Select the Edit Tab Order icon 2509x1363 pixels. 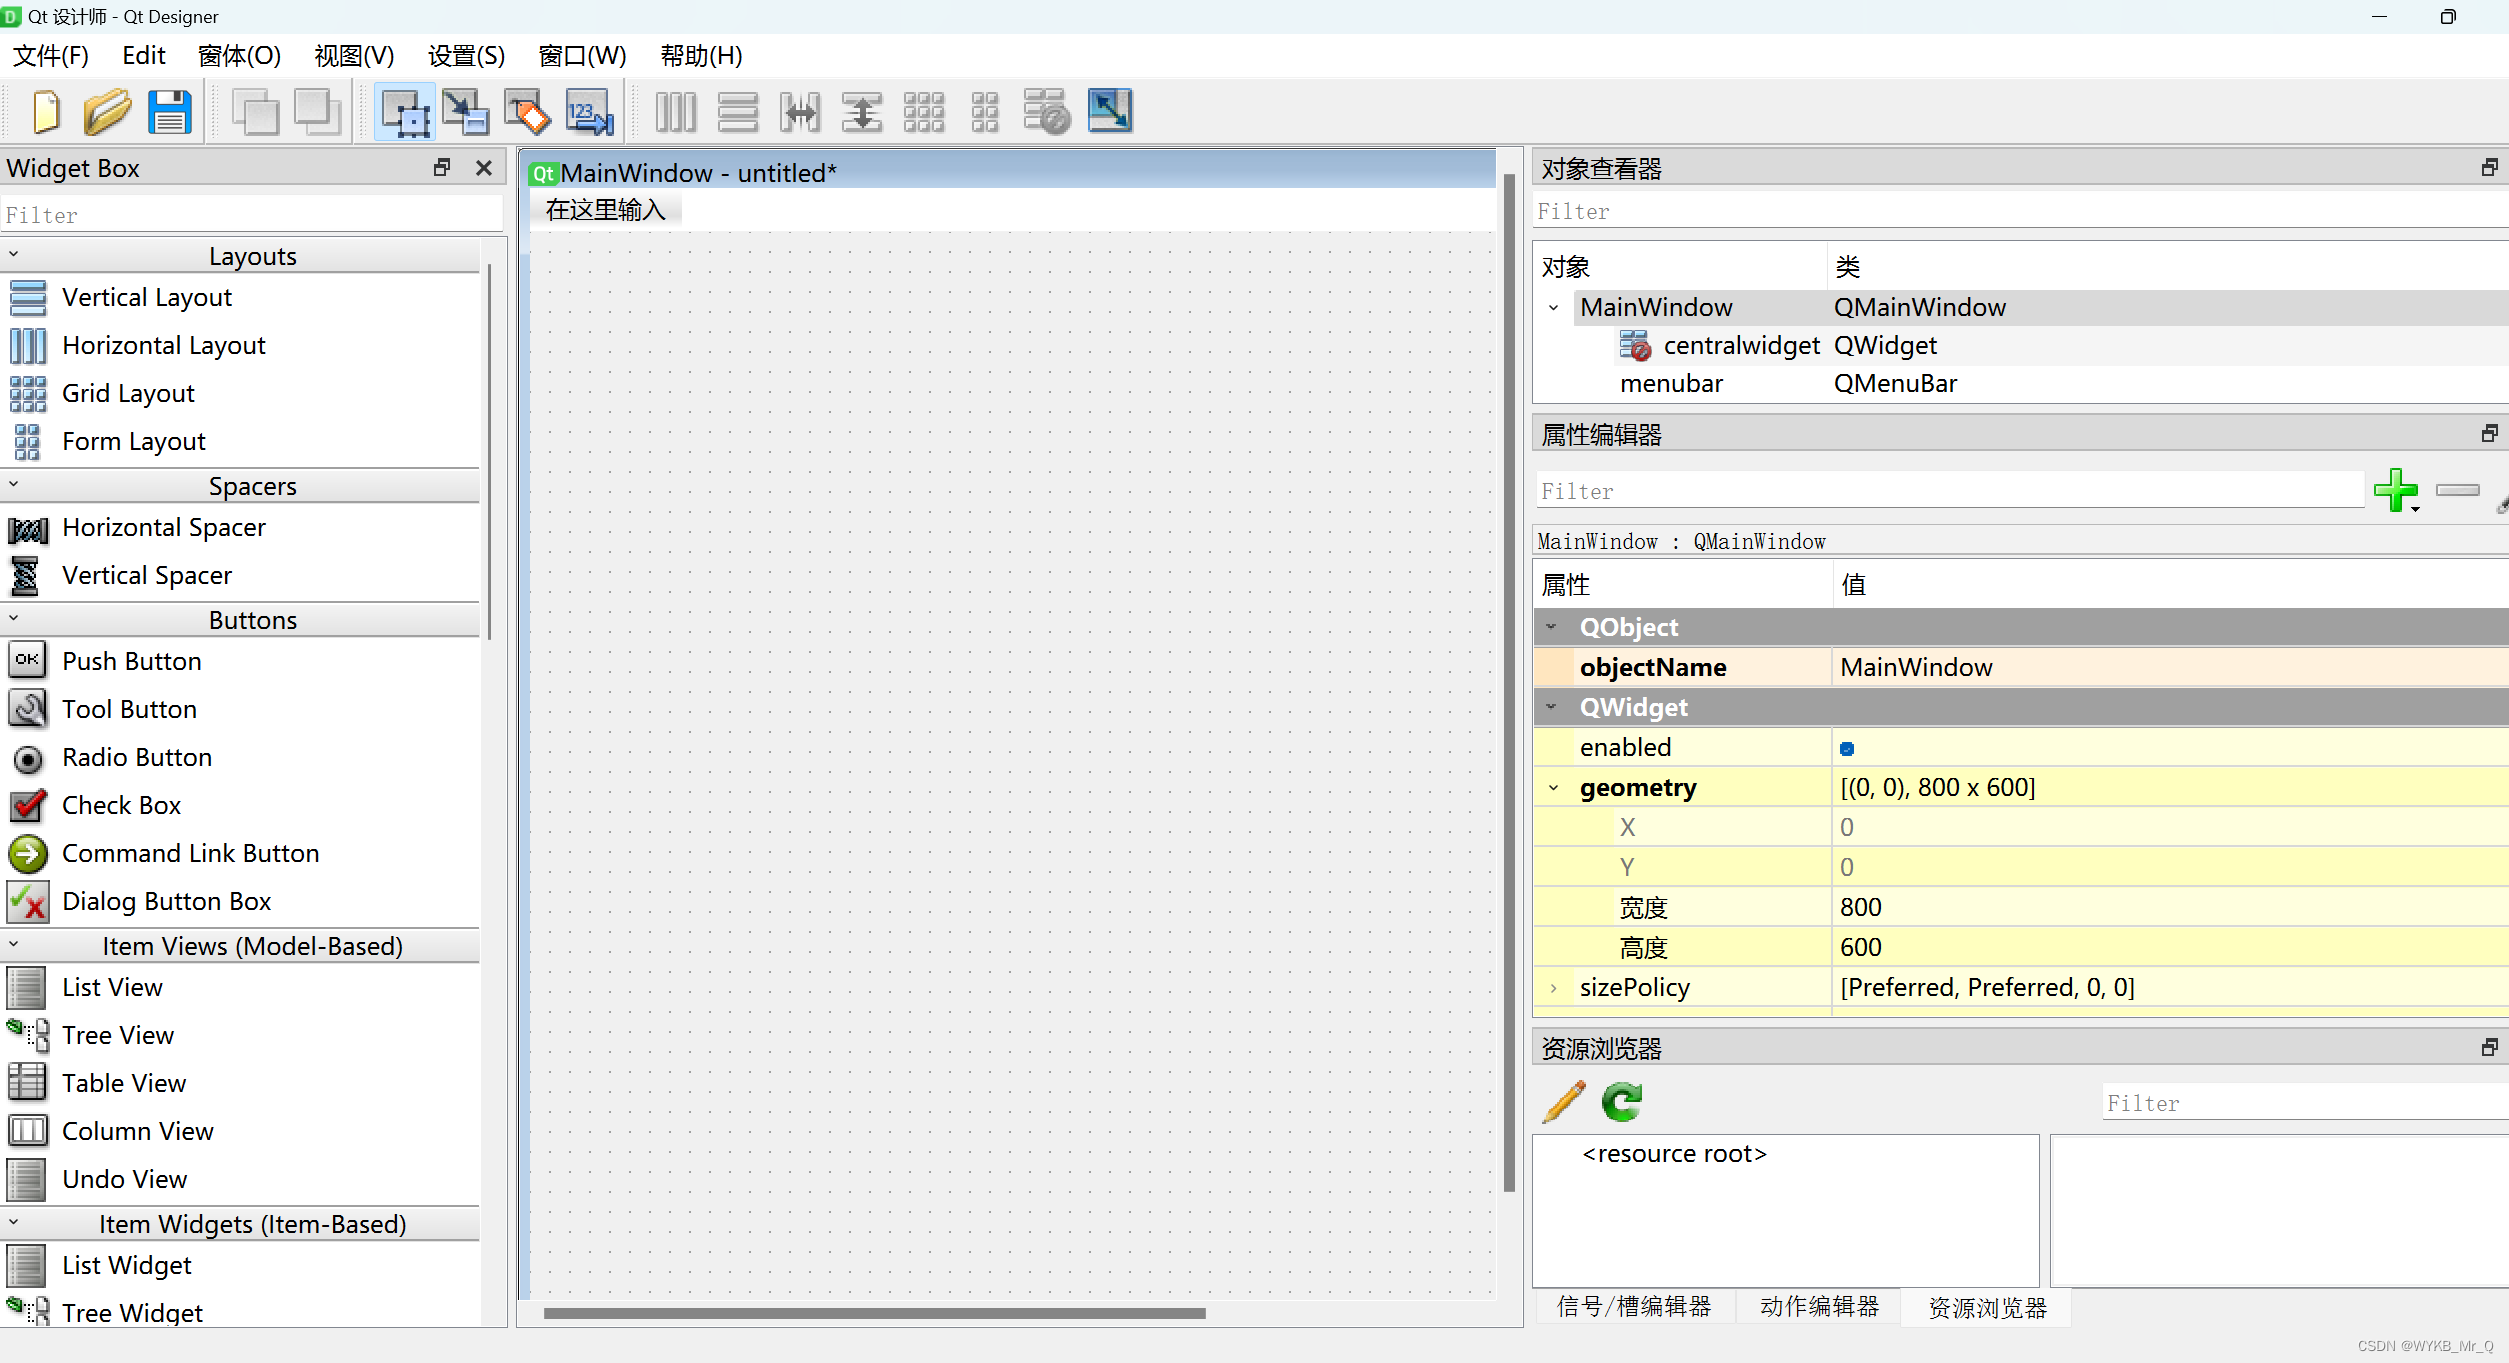click(589, 111)
